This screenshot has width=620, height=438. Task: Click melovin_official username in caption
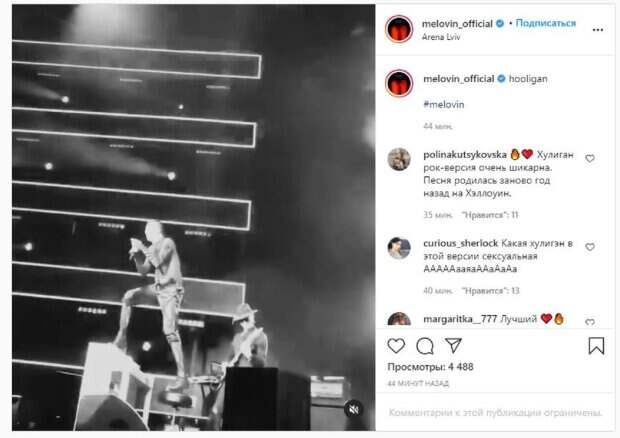pyautogui.click(x=459, y=79)
